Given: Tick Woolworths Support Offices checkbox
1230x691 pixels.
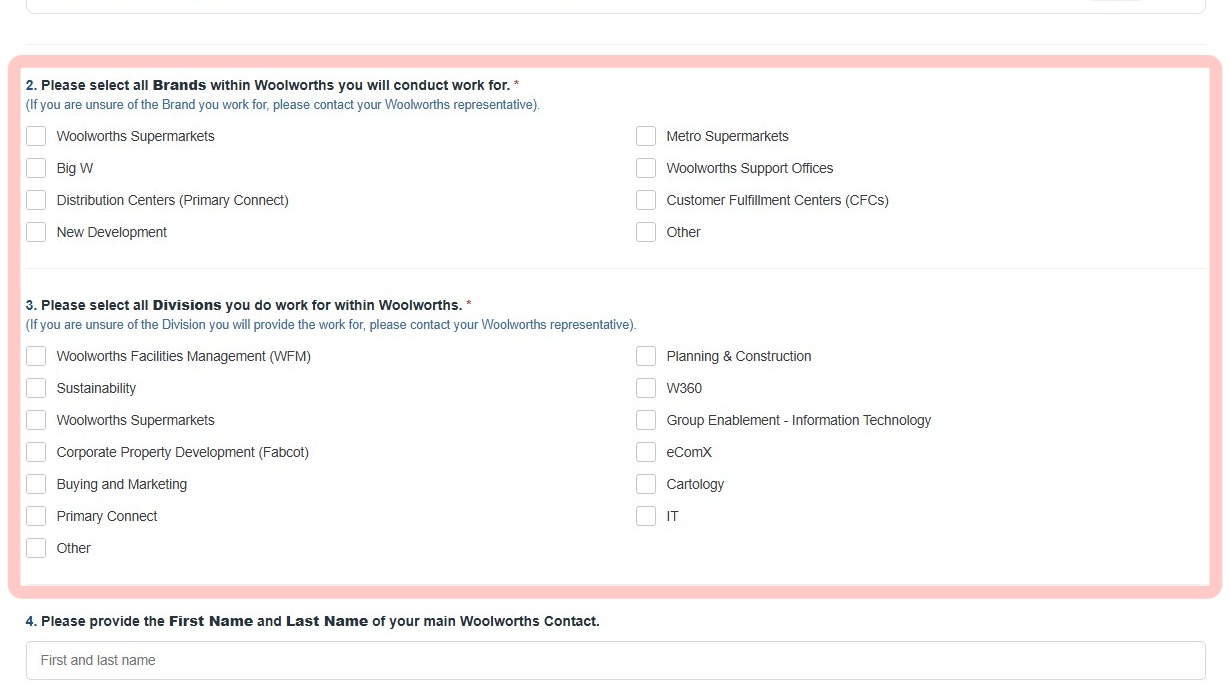Looking at the screenshot, I should pyautogui.click(x=646, y=168).
